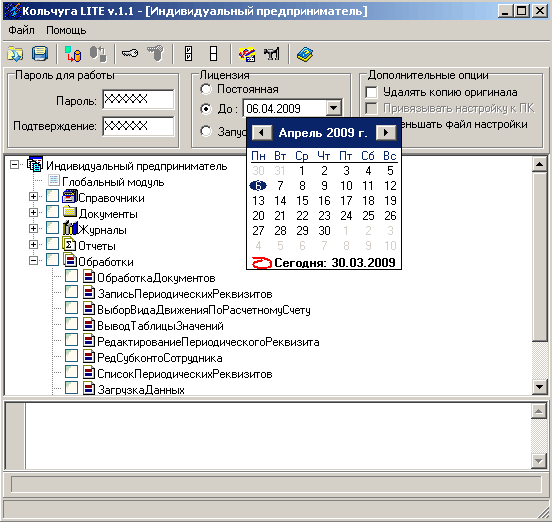The height and width of the screenshot is (522, 552).
Task: Click the blue help book icon
Action: (305, 54)
